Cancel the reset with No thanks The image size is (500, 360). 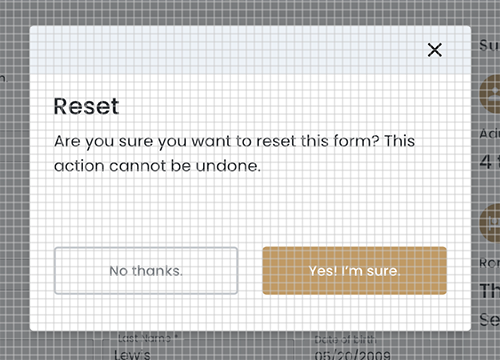click(146, 271)
